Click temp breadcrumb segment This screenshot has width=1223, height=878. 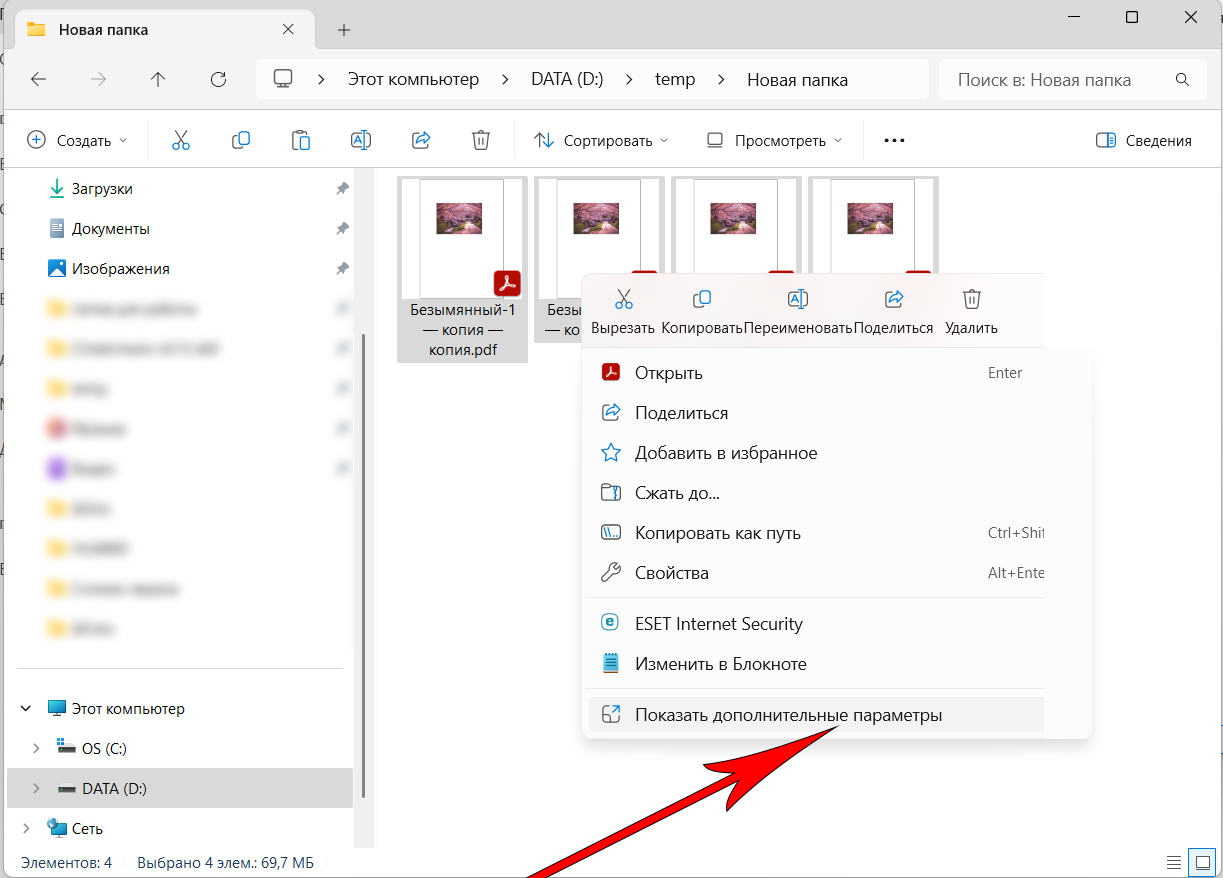(x=675, y=80)
